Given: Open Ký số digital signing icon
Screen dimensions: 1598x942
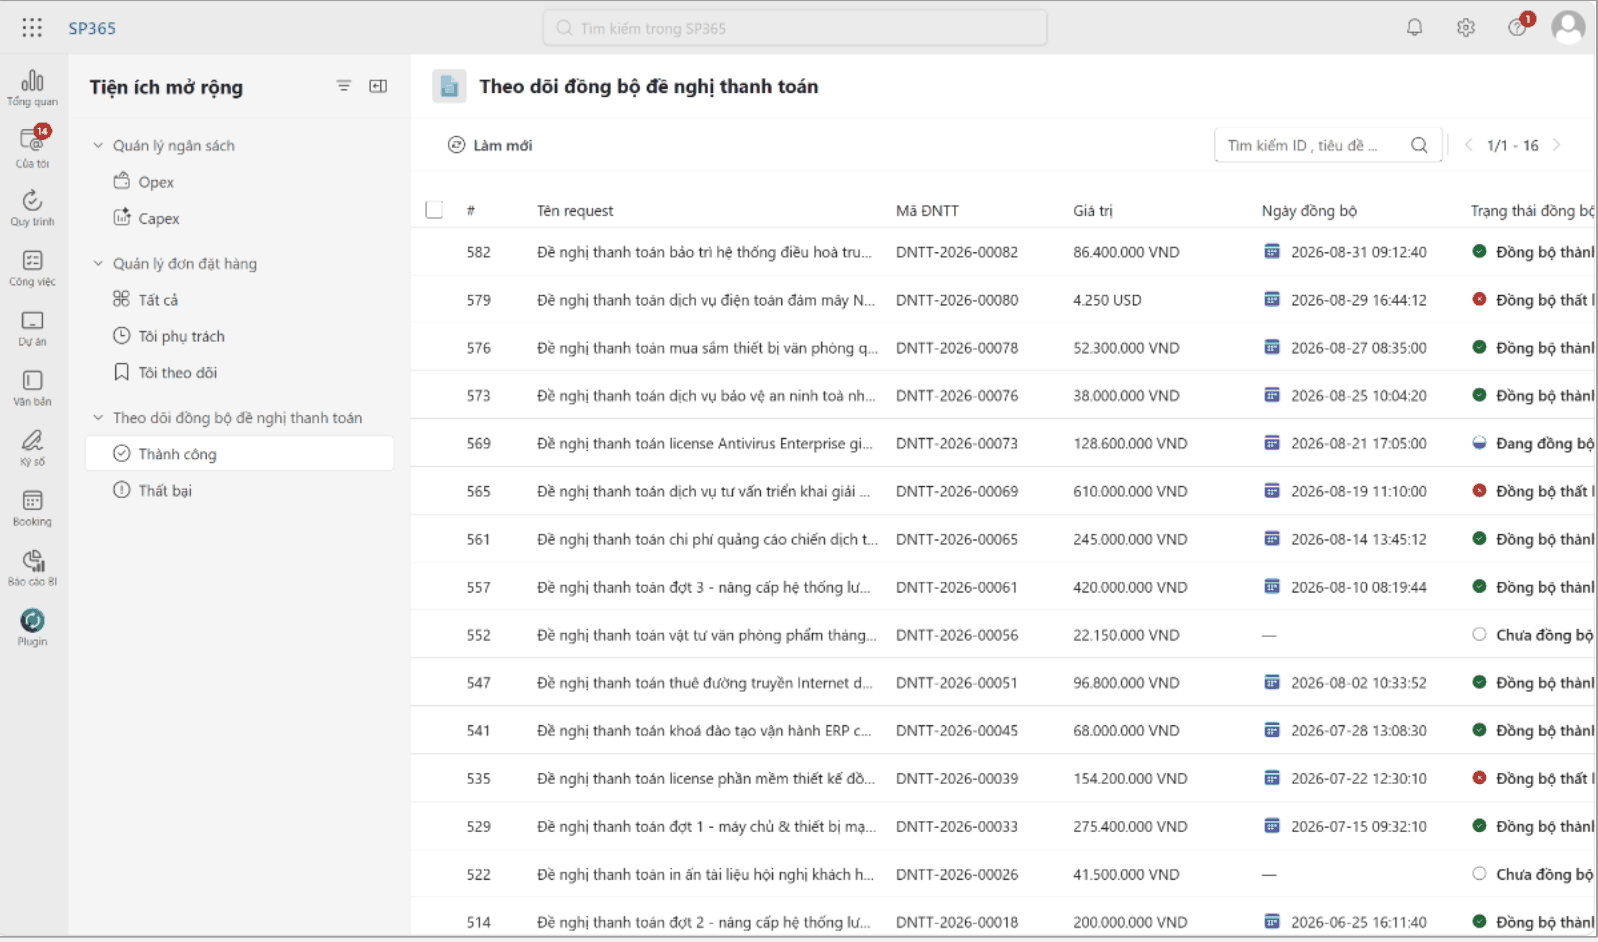Looking at the screenshot, I should tap(32, 447).
